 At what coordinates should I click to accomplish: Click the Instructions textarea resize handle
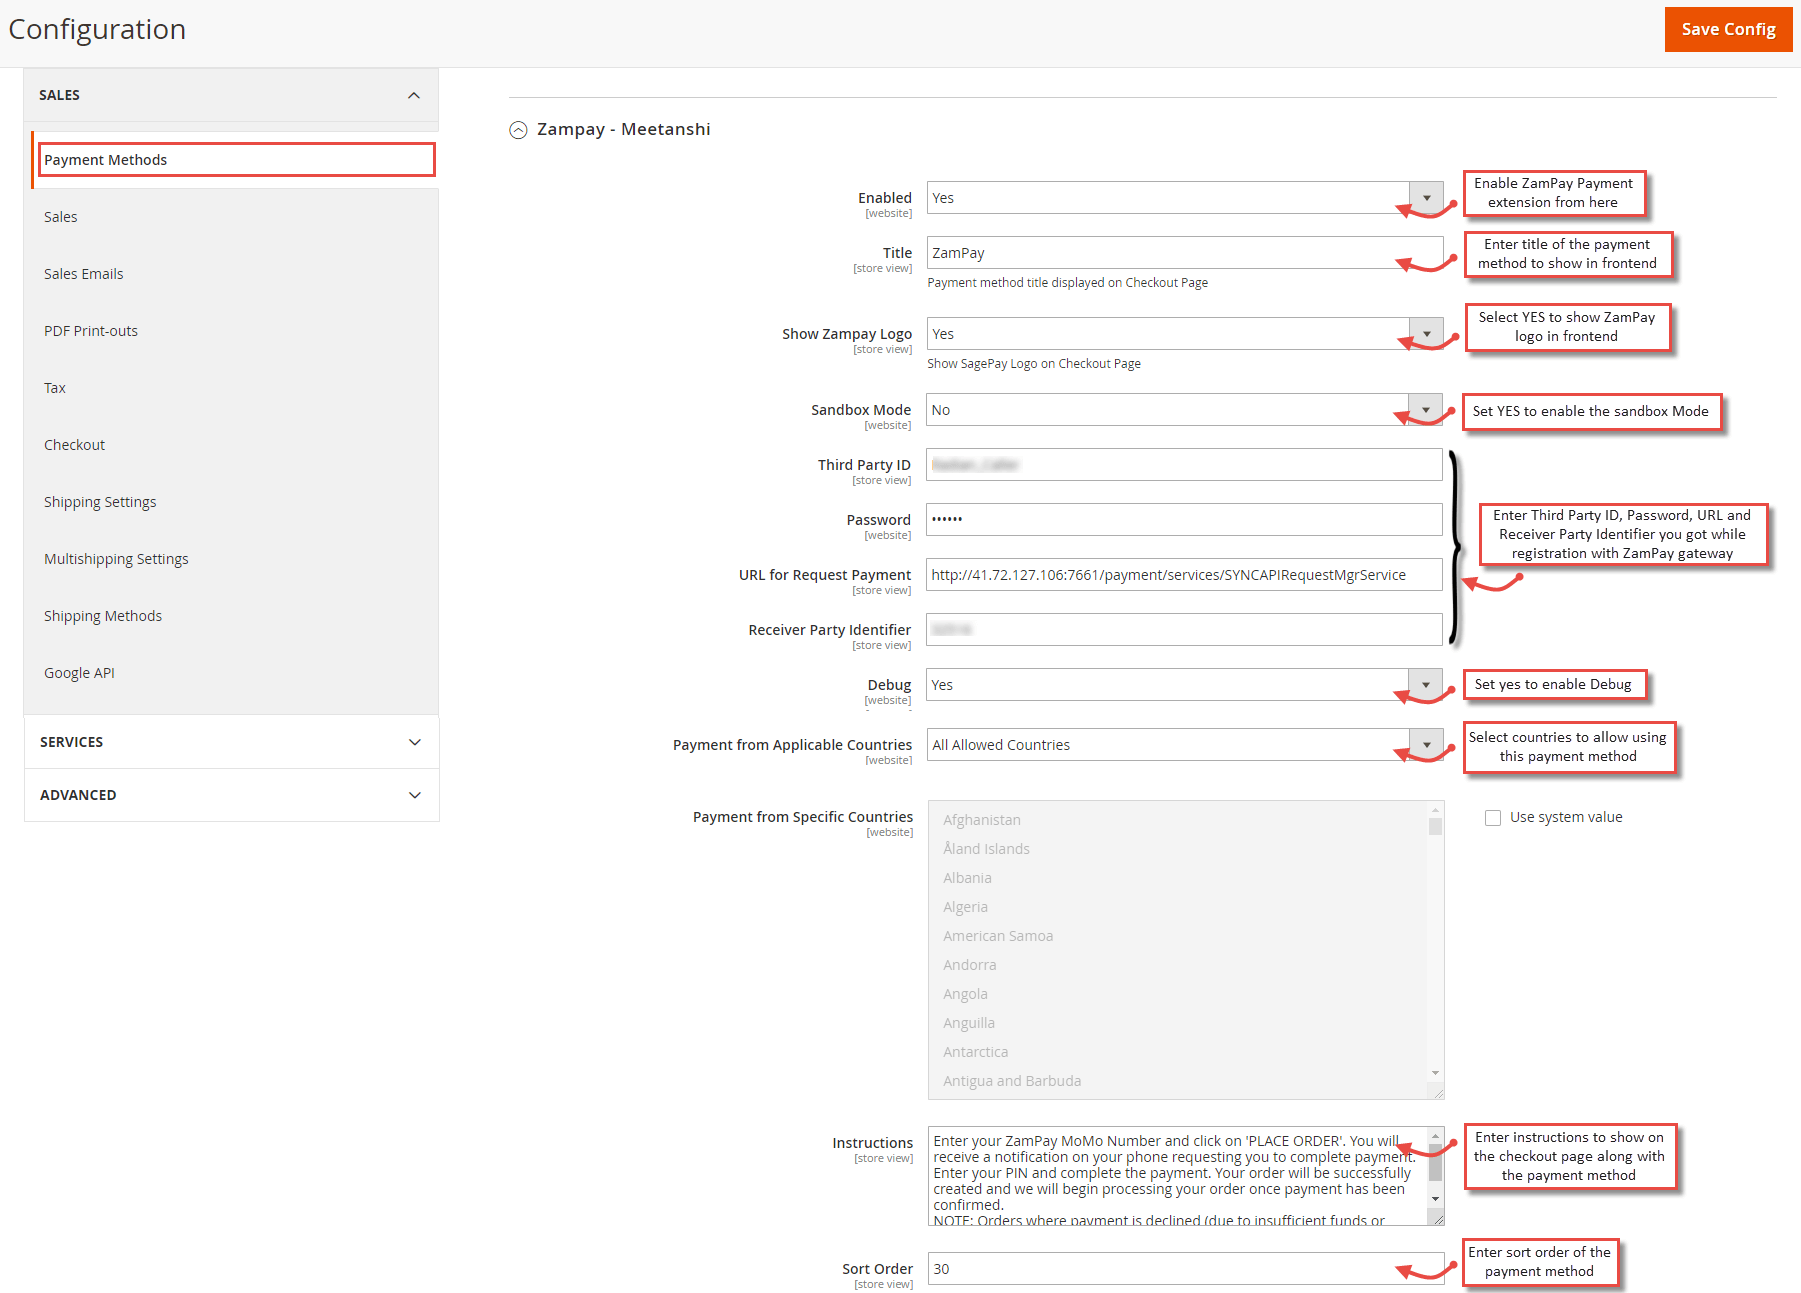(1438, 1219)
